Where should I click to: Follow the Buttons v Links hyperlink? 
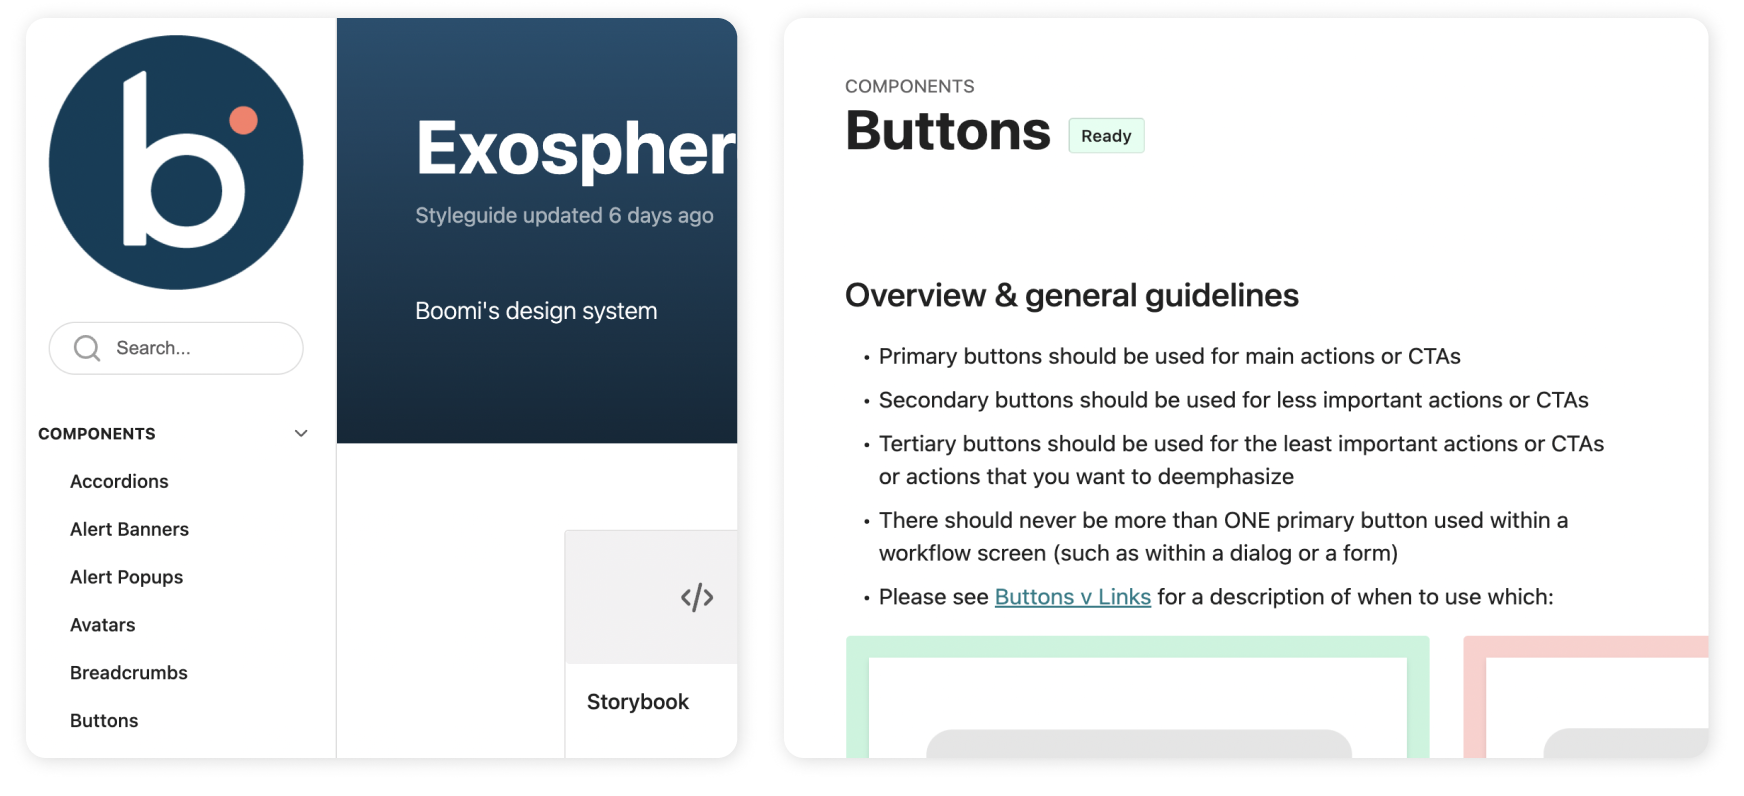pos(1072,597)
